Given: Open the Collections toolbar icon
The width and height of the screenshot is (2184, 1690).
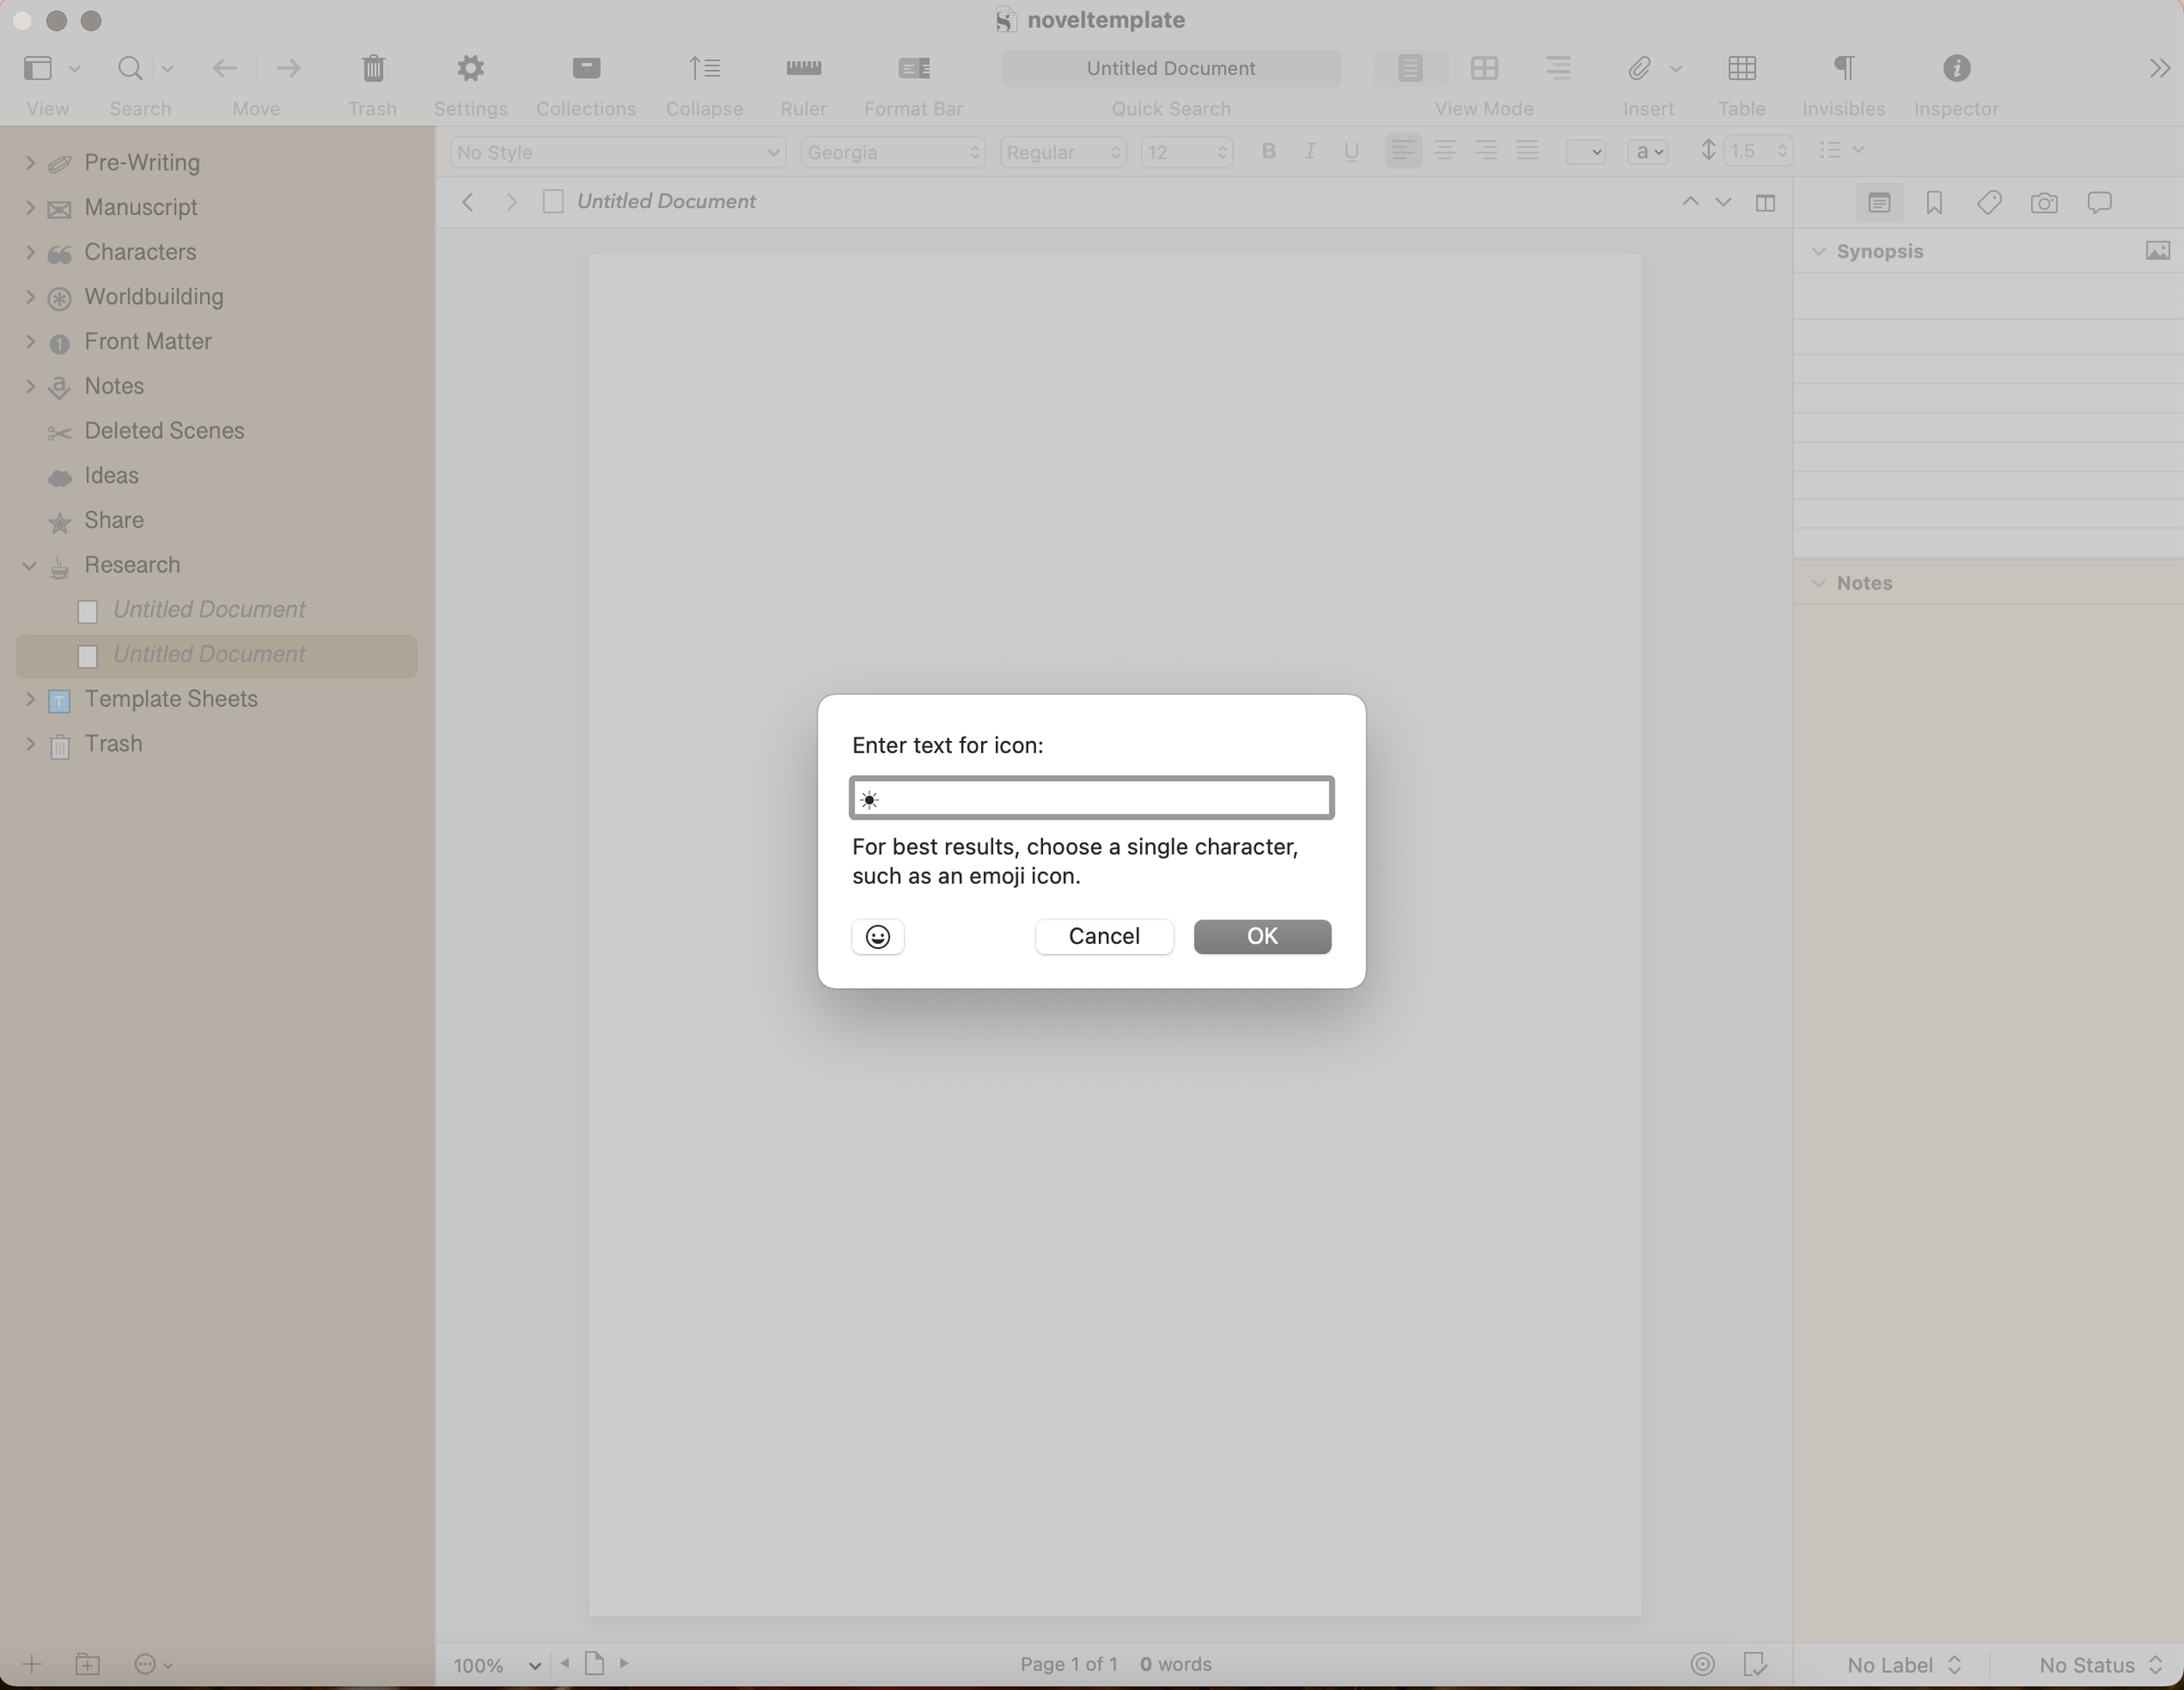Looking at the screenshot, I should [586, 68].
